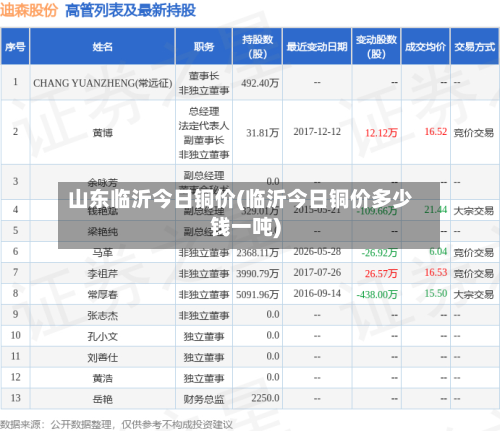This screenshot has width=500, height=431.
Task: Select the date 2017-07-26
Action: coord(317,272)
